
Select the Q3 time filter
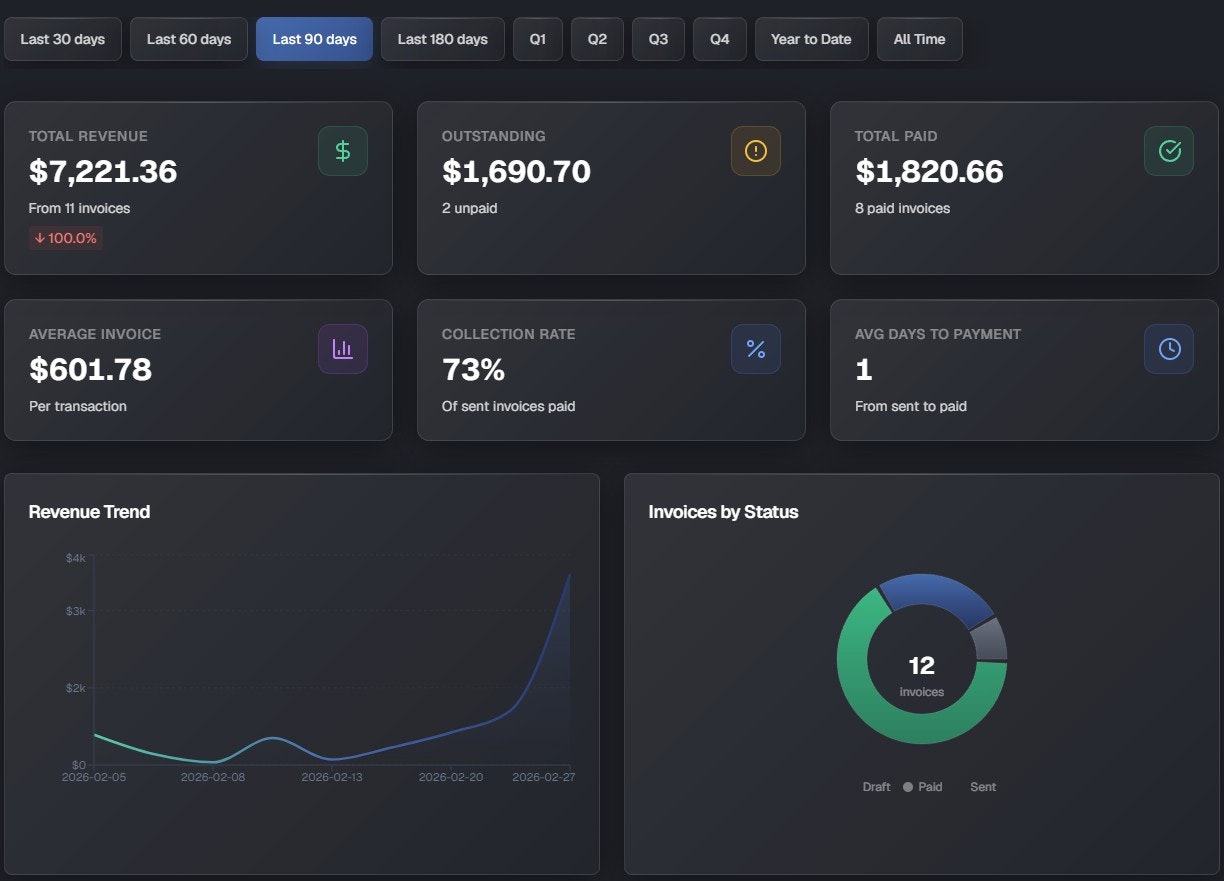[658, 38]
